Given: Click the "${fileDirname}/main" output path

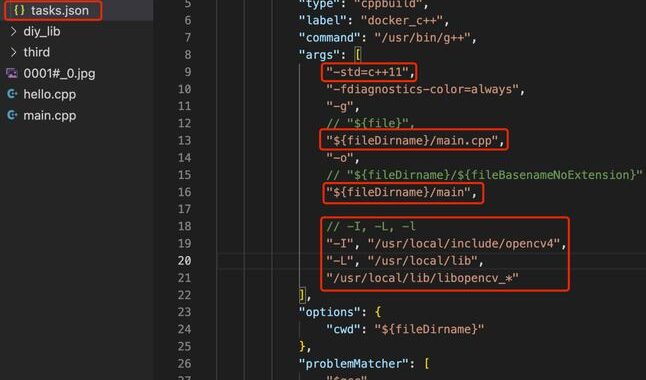Looking at the screenshot, I should 398,192.
